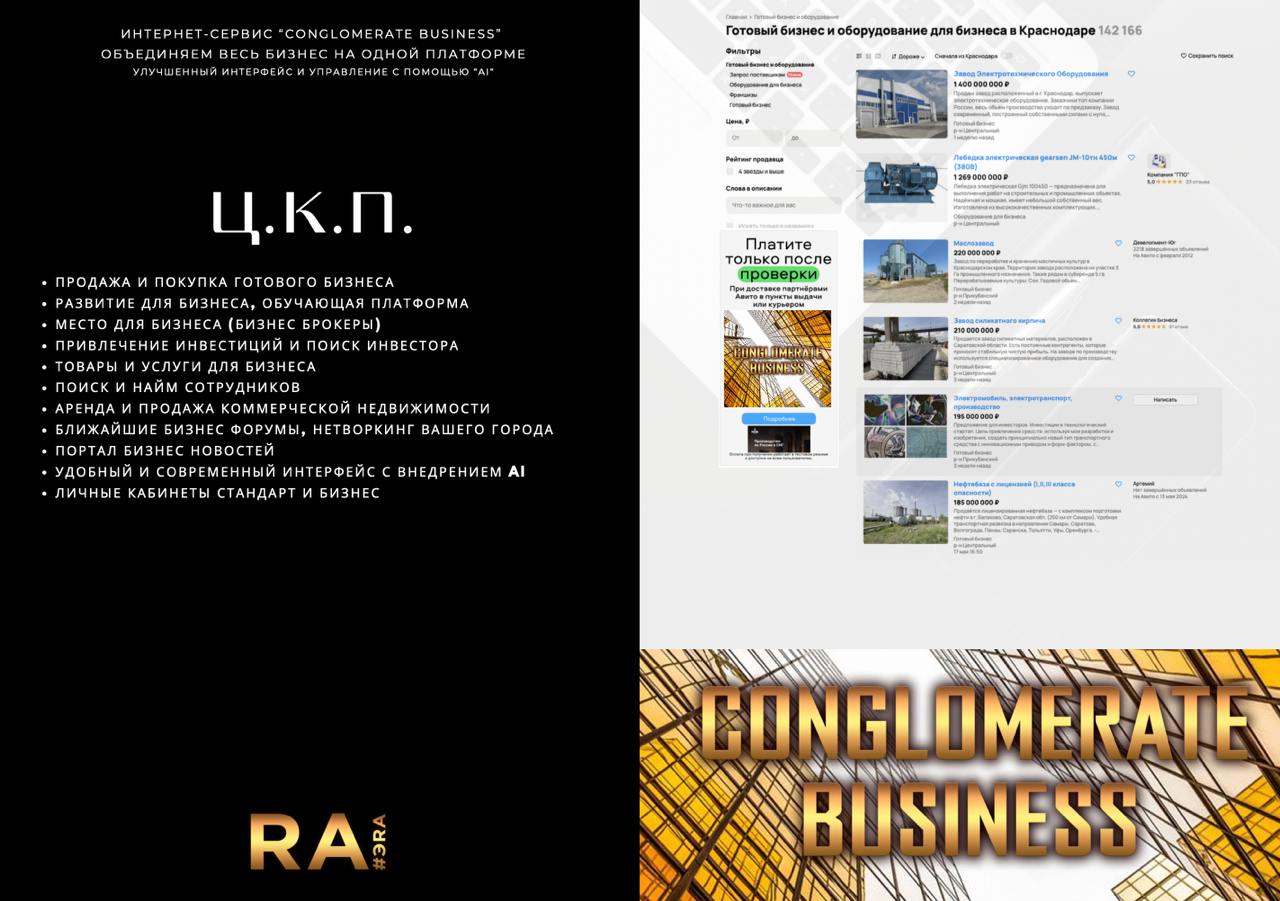
Task: Tick the Искать только в названиях checkbox
Action: click(x=730, y=225)
